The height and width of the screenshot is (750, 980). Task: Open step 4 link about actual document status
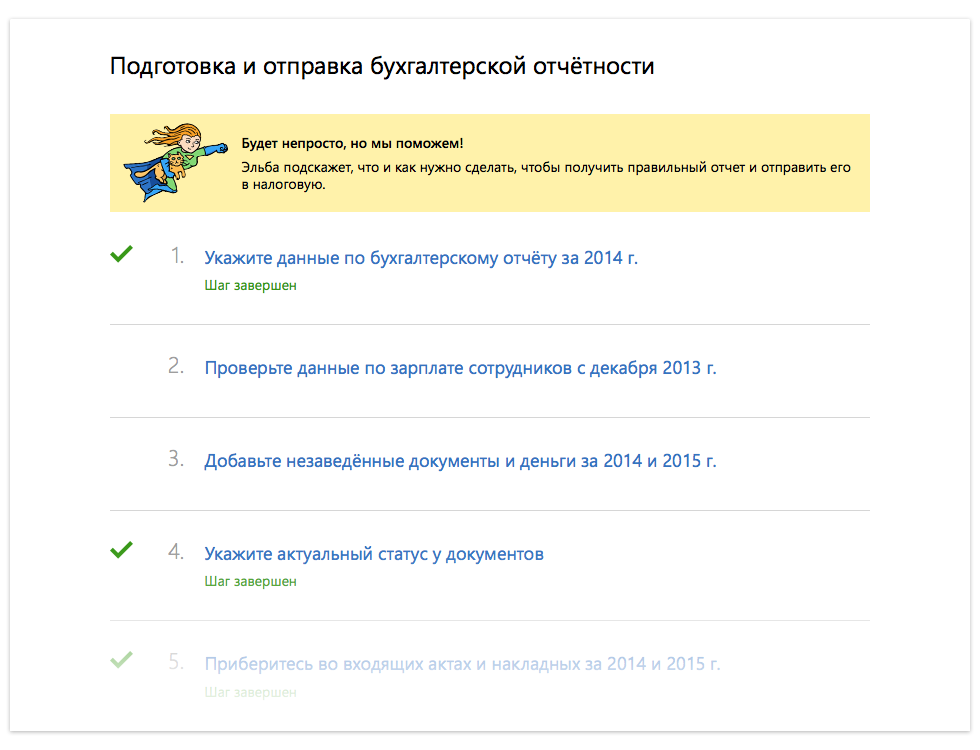point(374,554)
